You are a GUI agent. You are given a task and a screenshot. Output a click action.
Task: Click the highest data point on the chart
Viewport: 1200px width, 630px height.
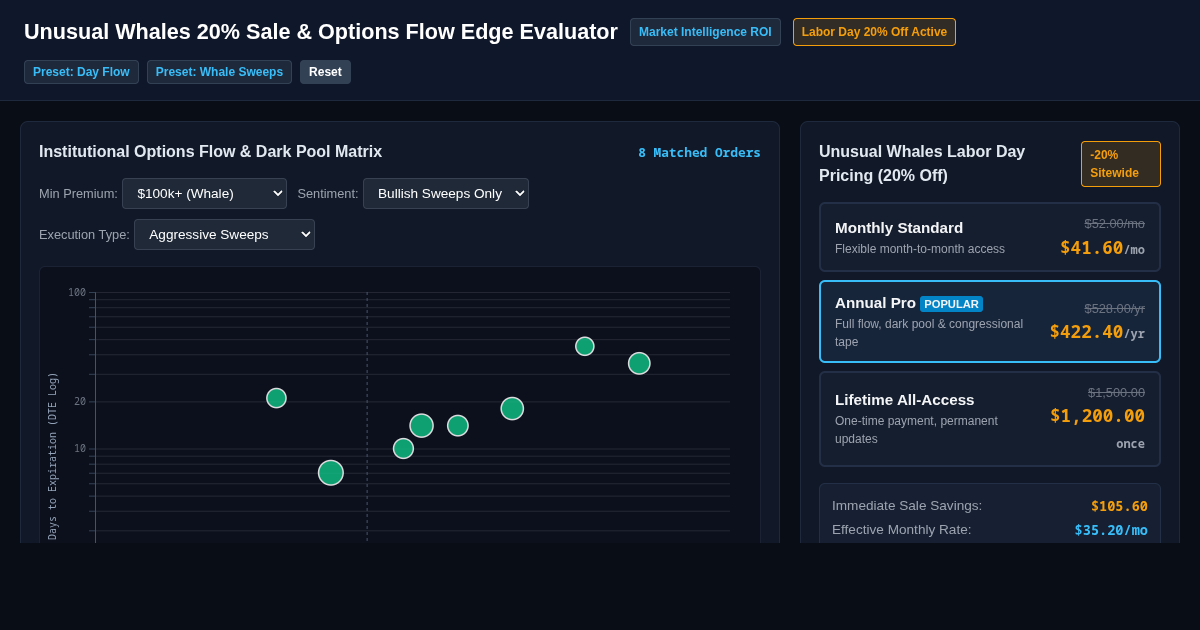click(x=585, y=346)
